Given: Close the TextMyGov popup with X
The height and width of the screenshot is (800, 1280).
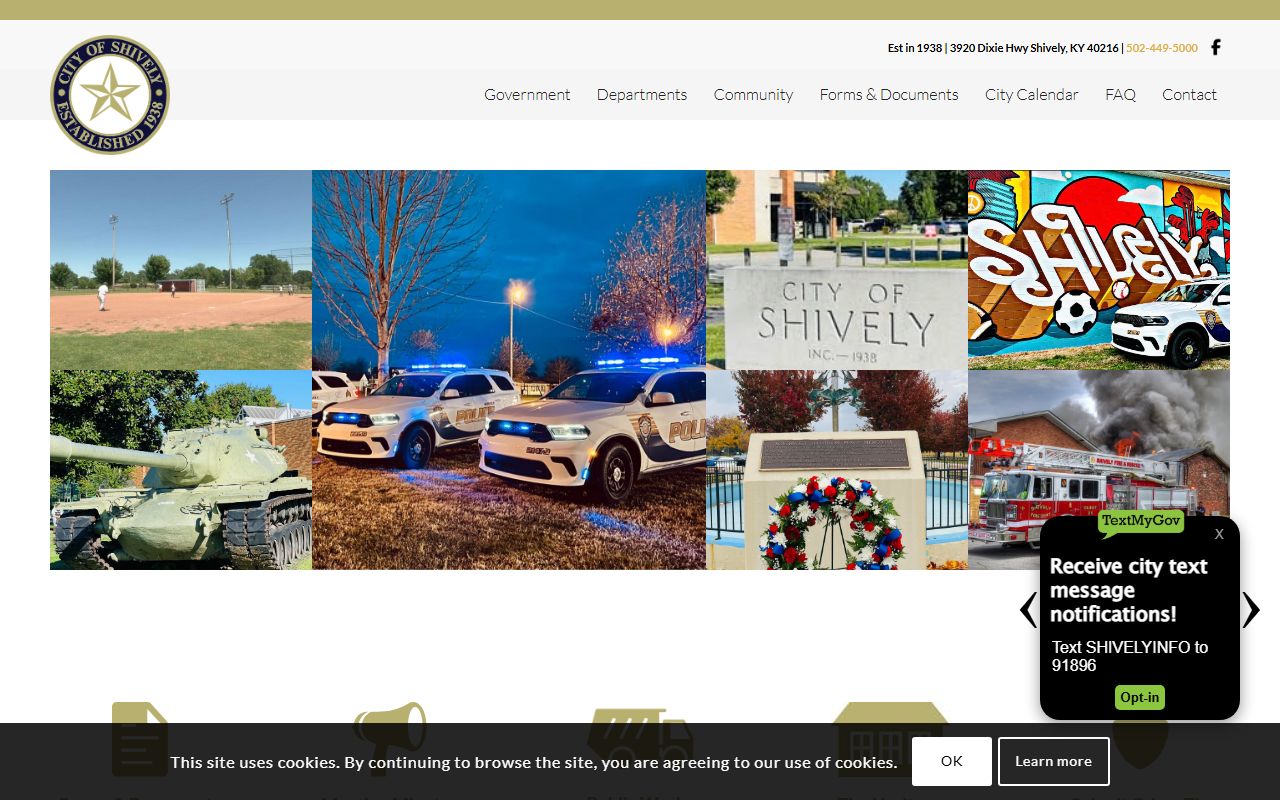Looking at the screenshot, I should pyautogui.click(x=1219, y=534).
